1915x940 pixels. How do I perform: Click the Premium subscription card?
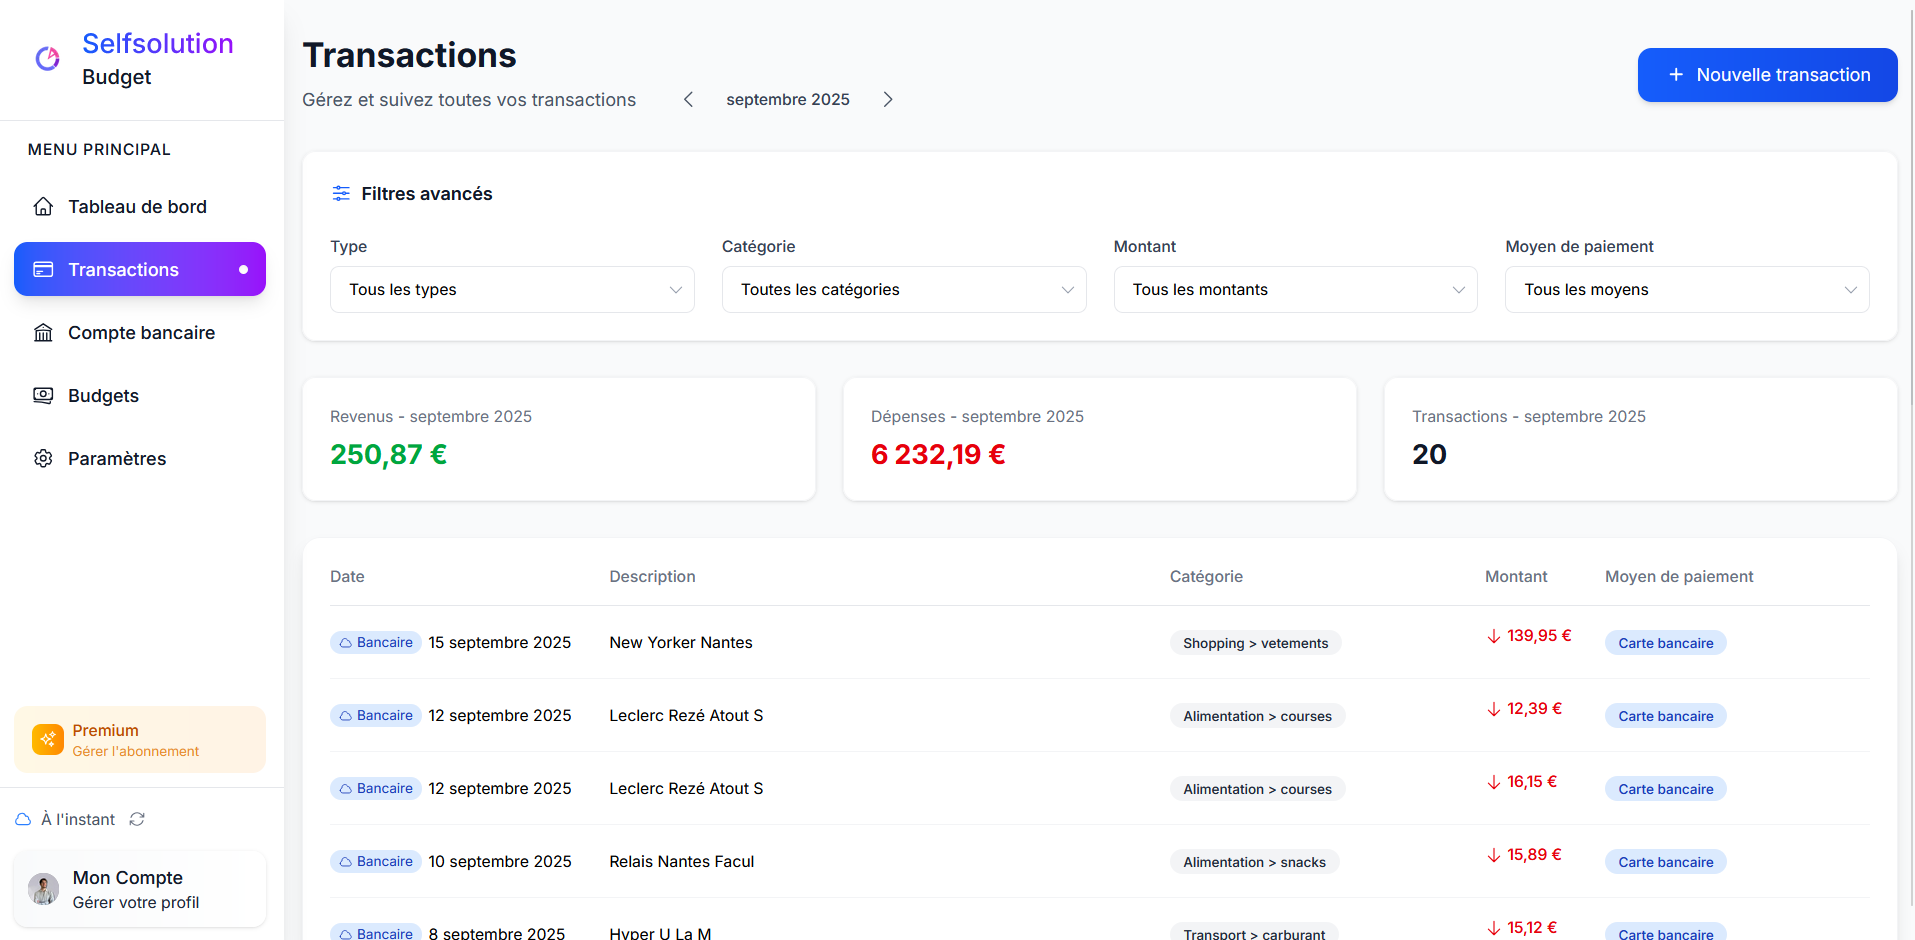tap(140, 740)
